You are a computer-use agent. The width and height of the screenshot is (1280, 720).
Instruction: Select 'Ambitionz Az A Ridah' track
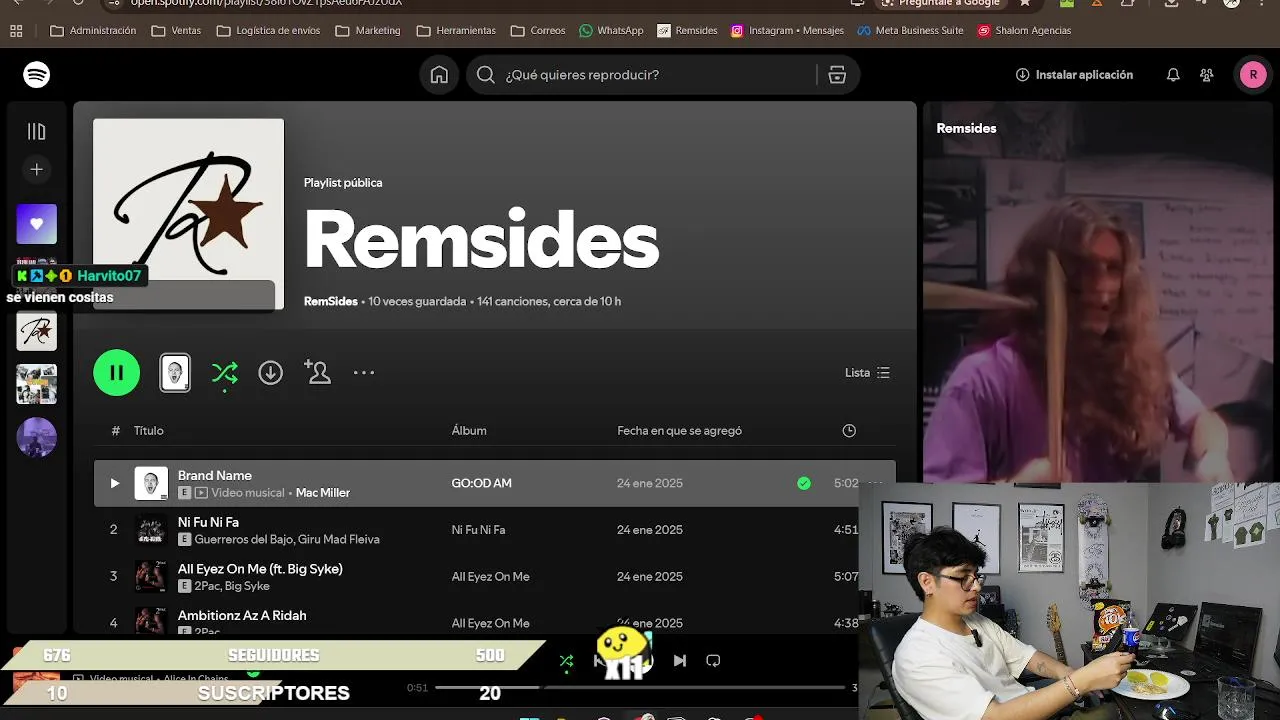tap(242, 616)
